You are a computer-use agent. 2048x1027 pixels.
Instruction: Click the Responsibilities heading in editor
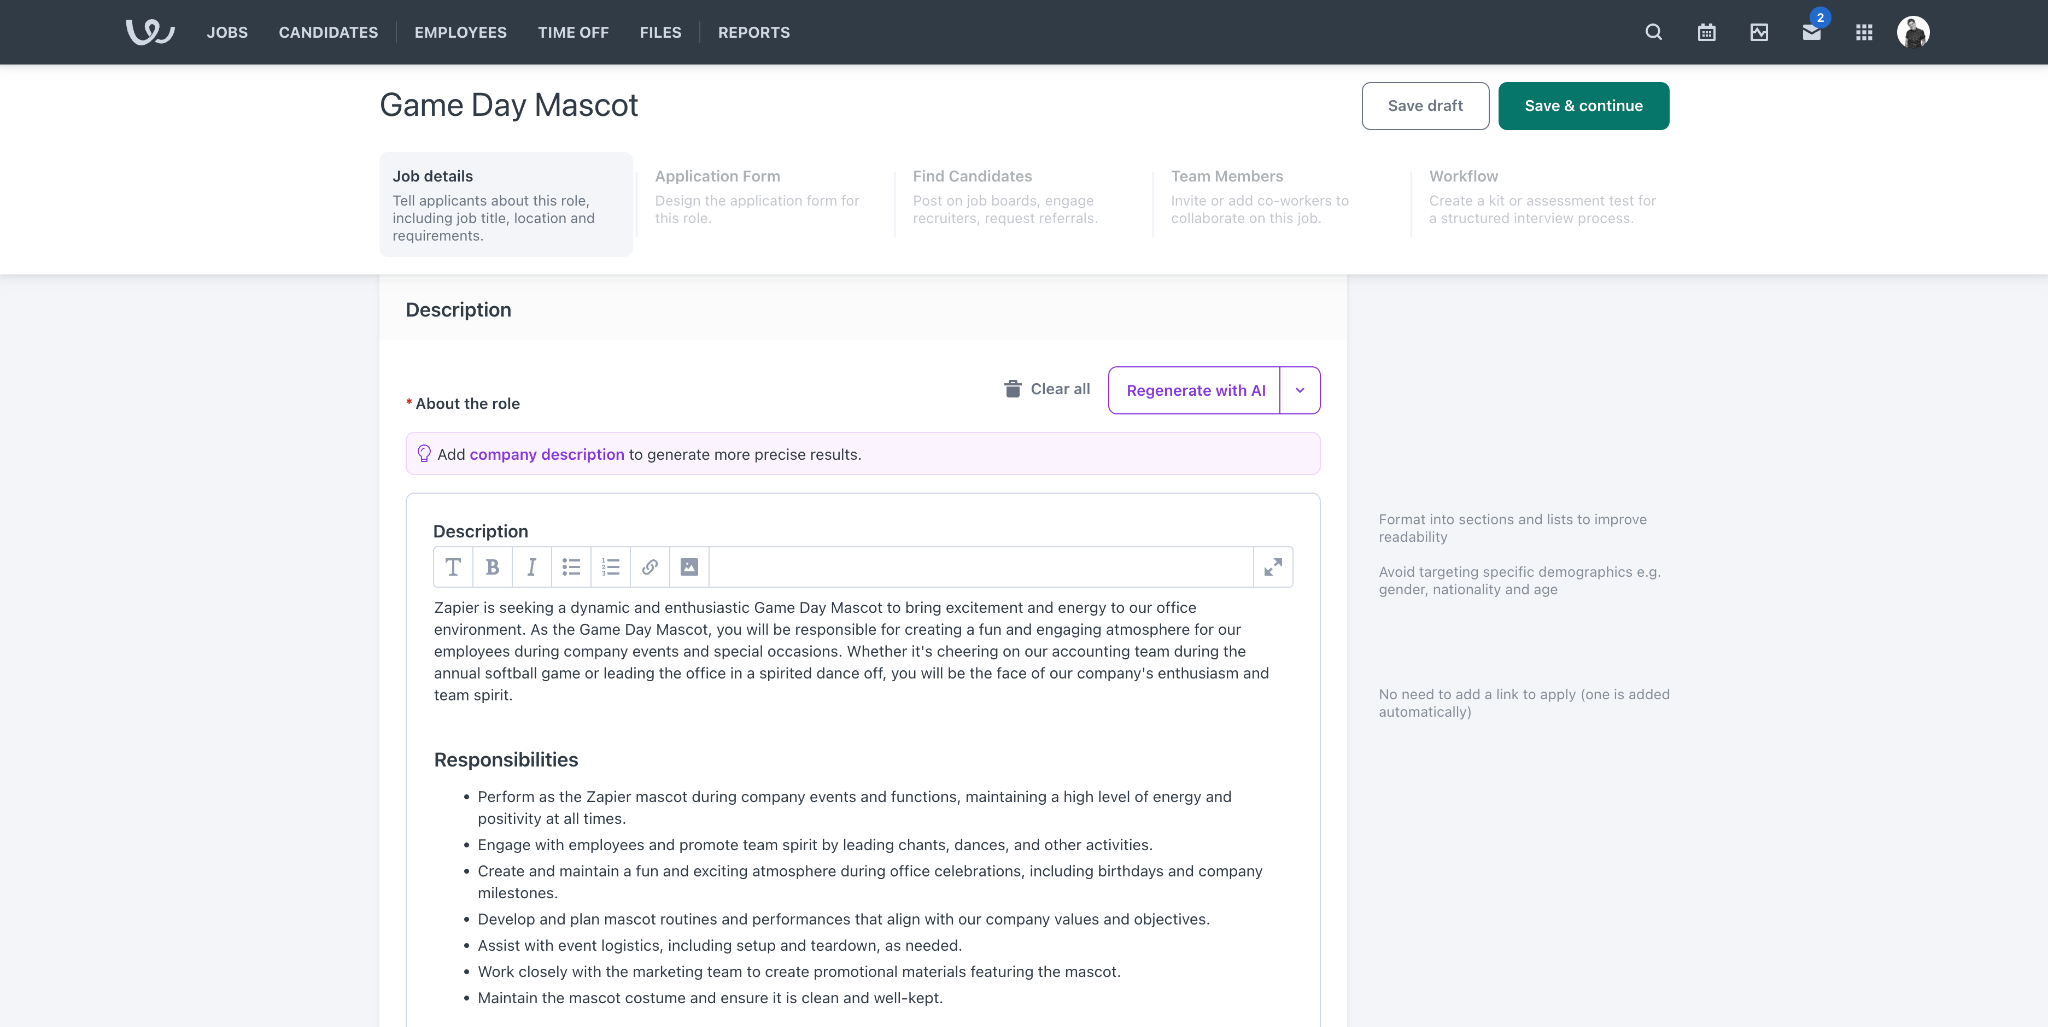point(506,760)
